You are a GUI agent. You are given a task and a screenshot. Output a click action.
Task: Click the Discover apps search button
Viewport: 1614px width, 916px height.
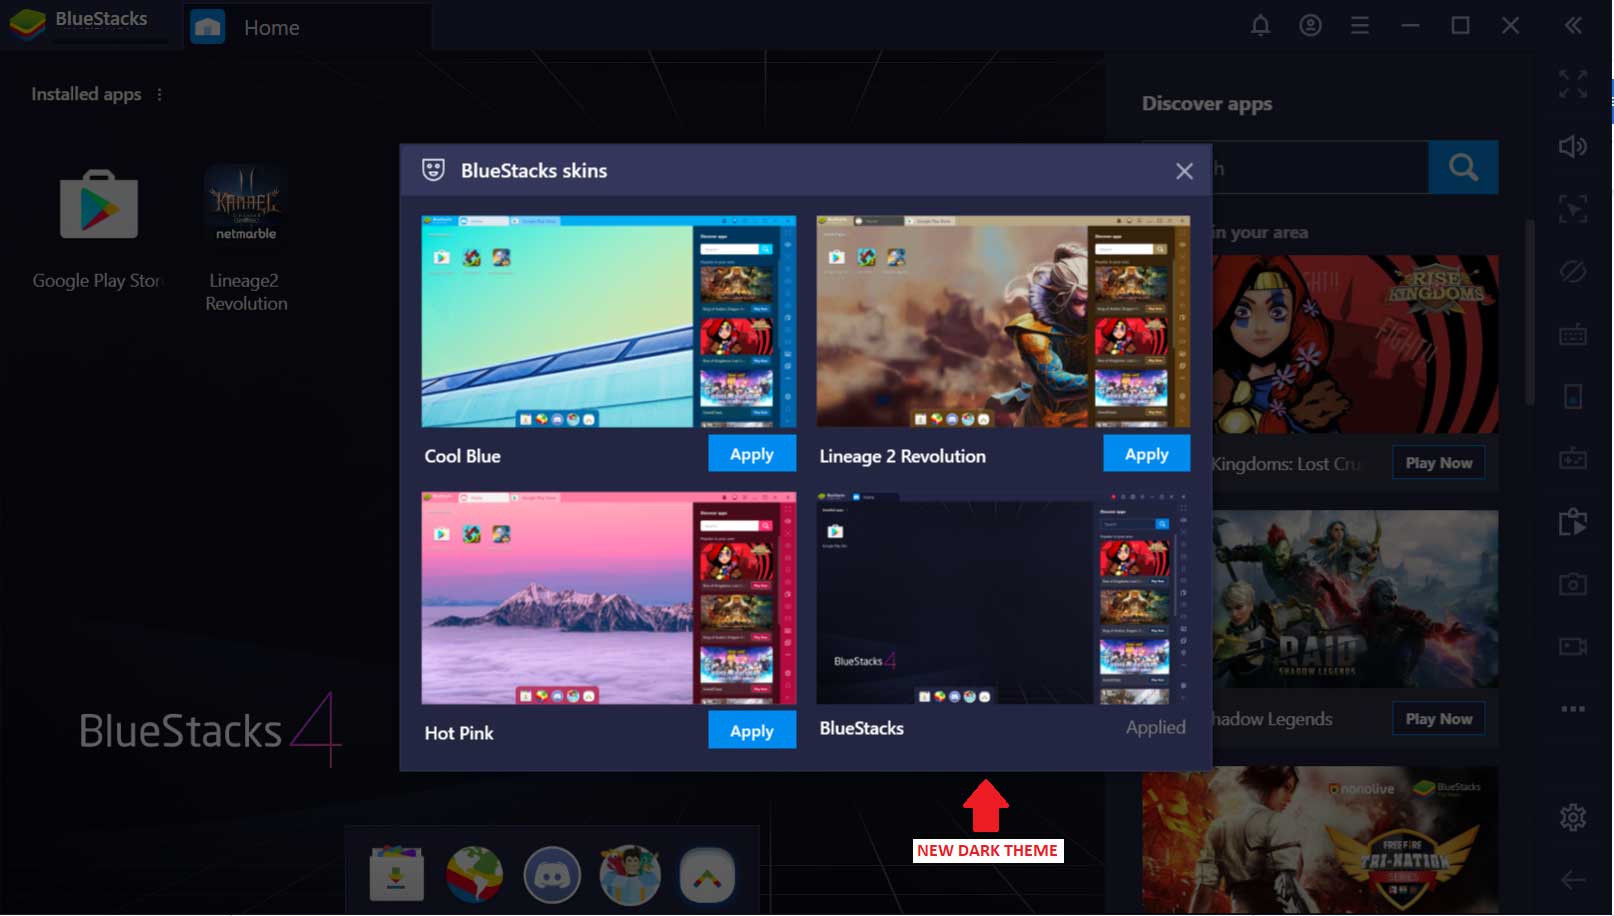coord(1463,167)
